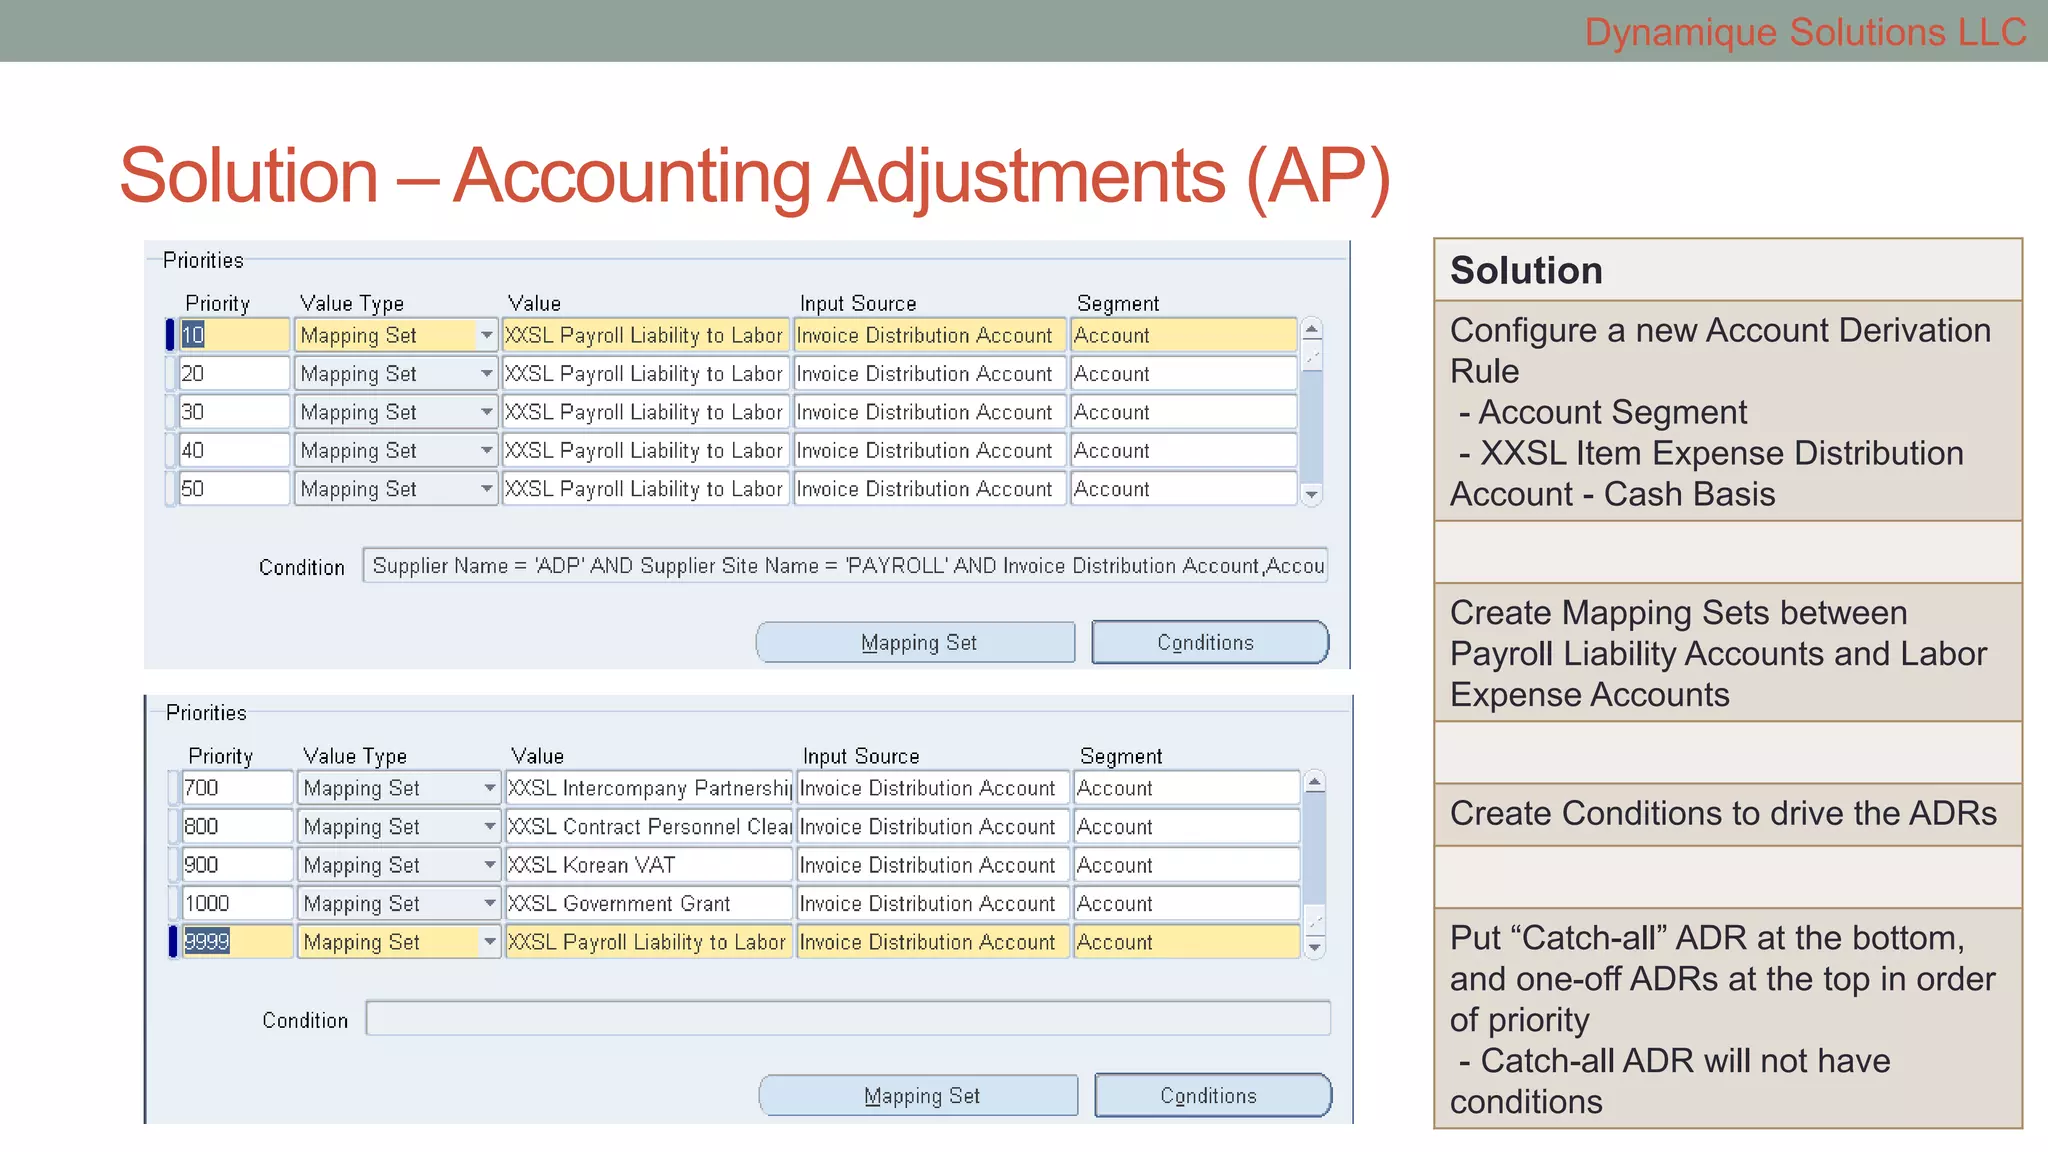Click upper Mapping Set button

tap(916, 643)
